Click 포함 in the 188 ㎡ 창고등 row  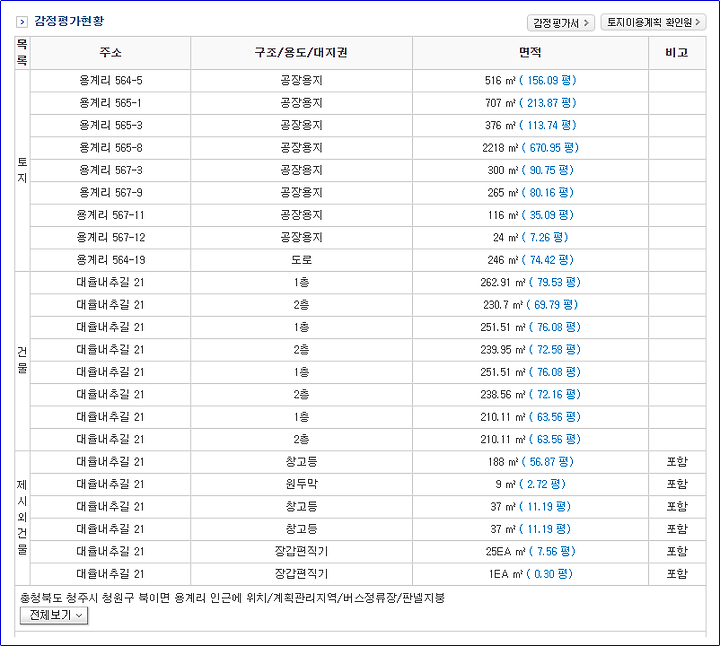pos(677,462)
